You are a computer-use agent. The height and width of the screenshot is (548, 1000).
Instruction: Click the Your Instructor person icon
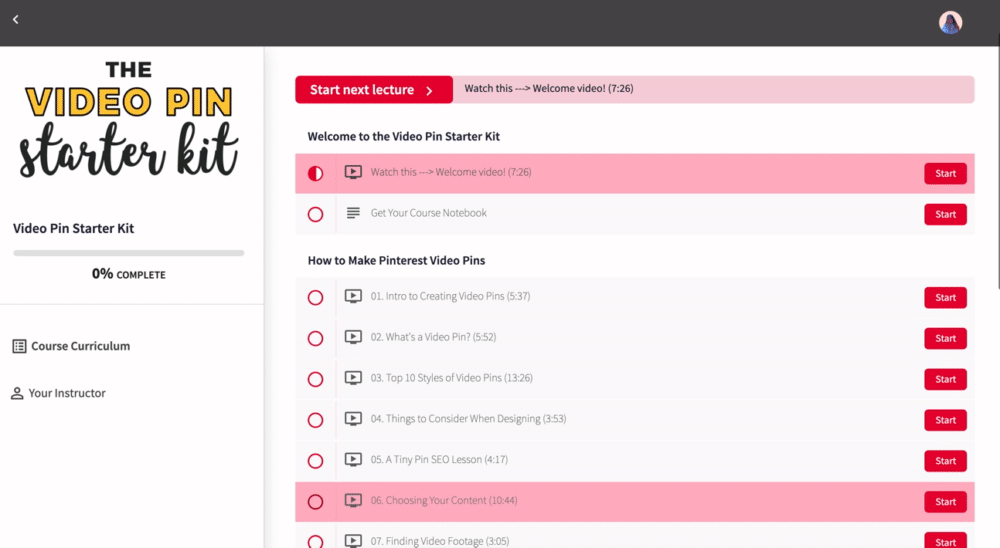pyautogui.click(x=17, y=393)
